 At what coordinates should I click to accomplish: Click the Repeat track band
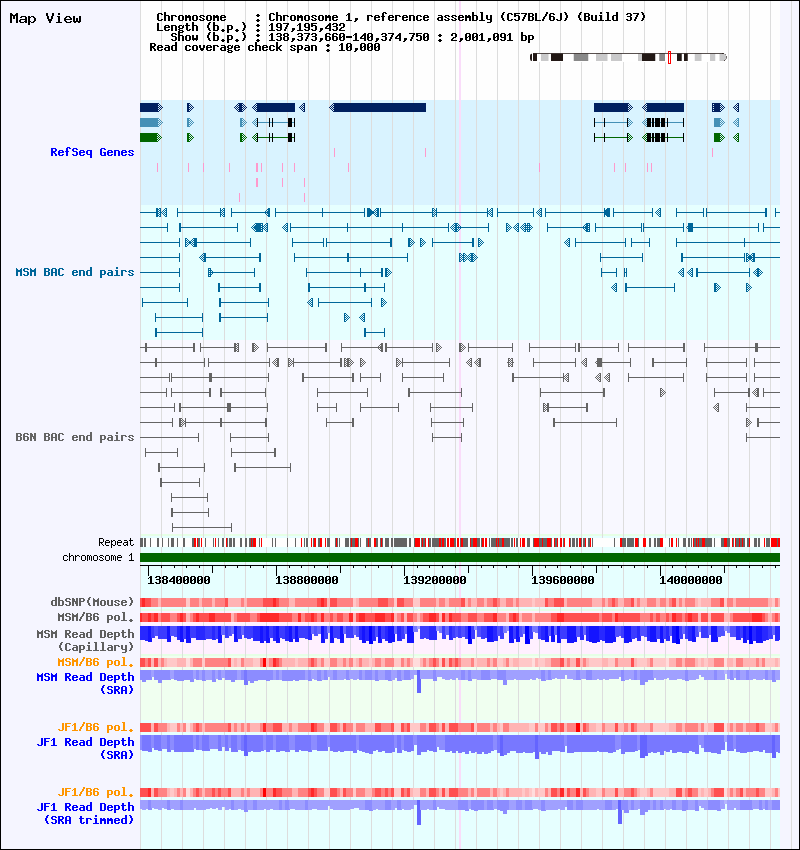coord(460,542)
